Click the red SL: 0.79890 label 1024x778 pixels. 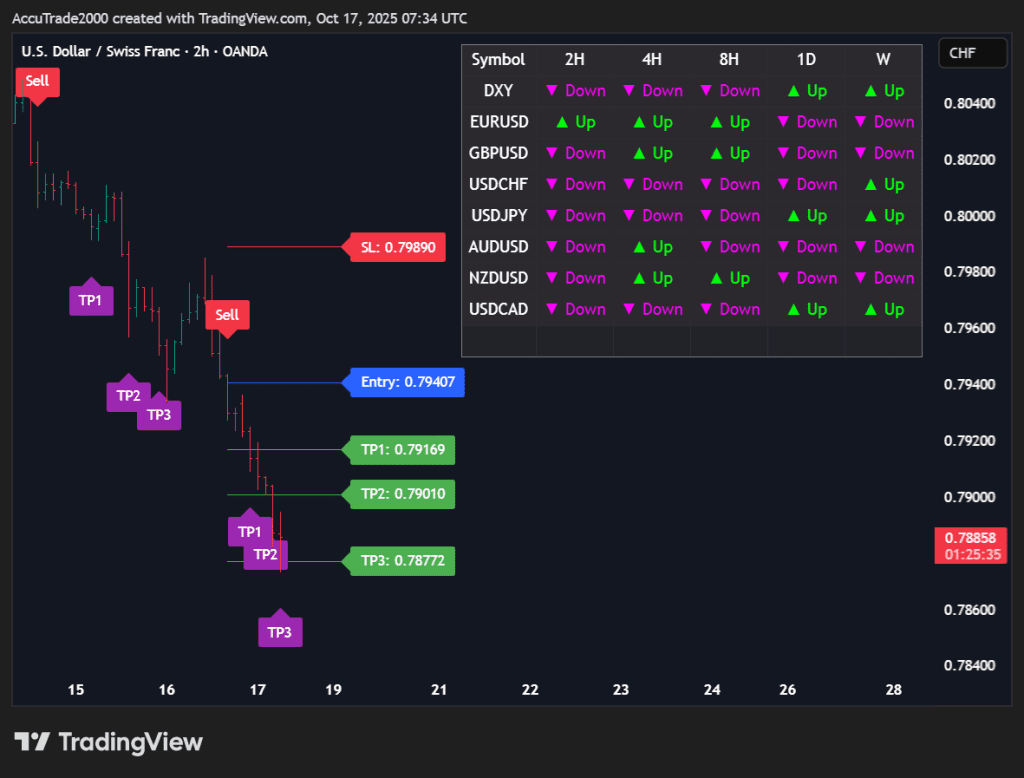(x=397, y=247)
